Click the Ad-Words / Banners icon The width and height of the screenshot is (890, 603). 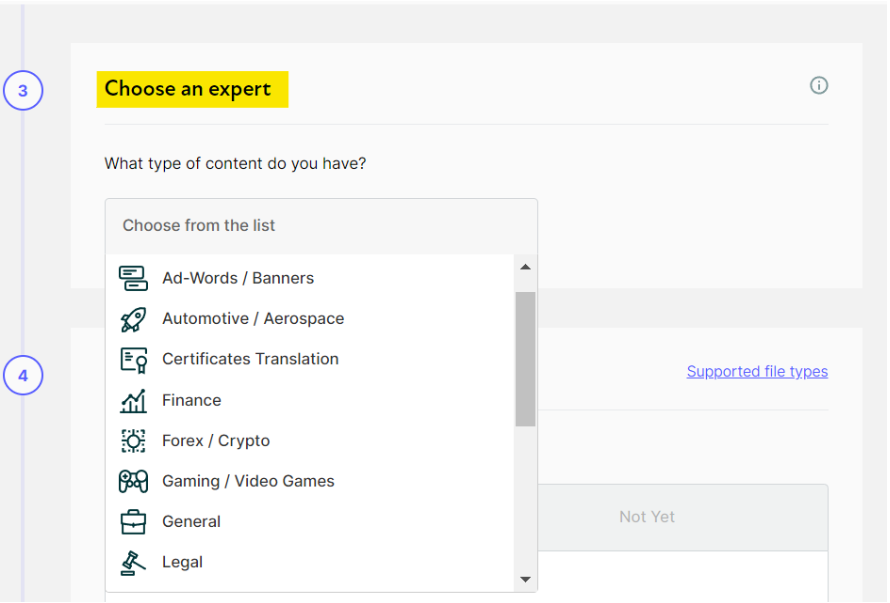(x=133, y=278)
